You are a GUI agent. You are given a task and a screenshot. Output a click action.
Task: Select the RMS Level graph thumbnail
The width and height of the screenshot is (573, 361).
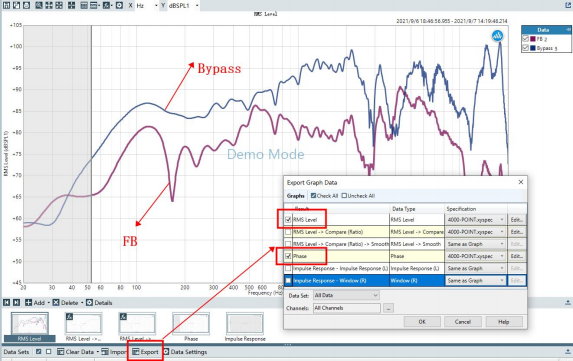tap(30, 327)
